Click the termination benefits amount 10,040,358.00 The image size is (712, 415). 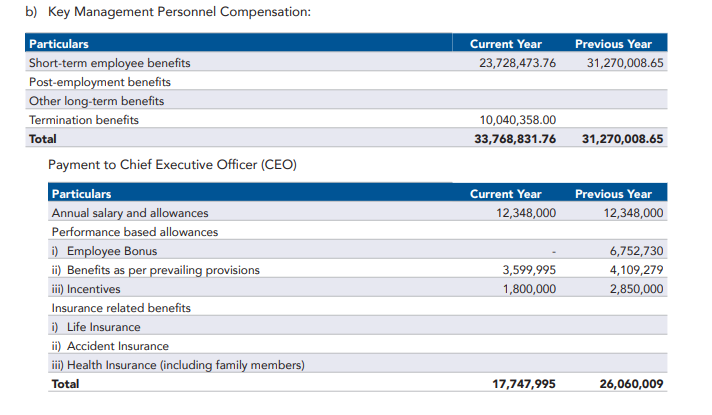tap(517, 120)
